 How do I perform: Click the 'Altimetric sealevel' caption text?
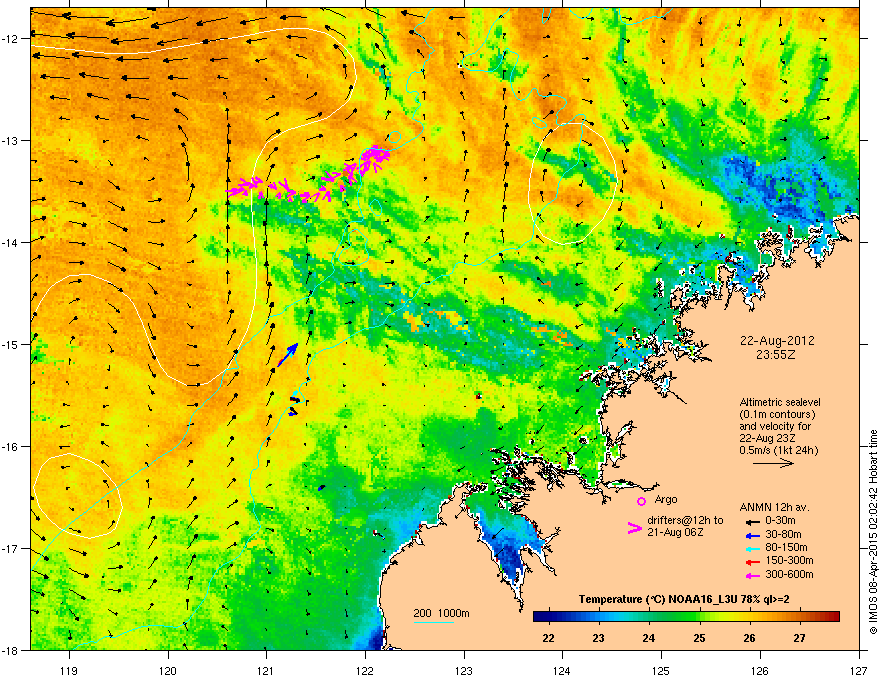pos(780,402)
